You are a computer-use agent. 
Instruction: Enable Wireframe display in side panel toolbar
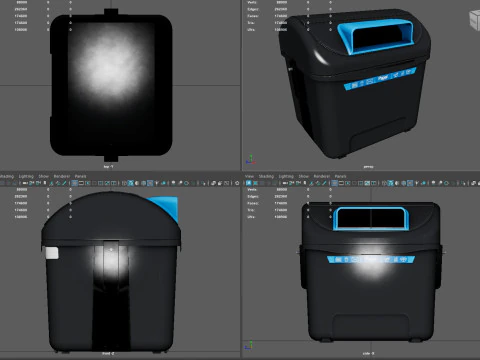pyautogui.click(x=384, y=183)
